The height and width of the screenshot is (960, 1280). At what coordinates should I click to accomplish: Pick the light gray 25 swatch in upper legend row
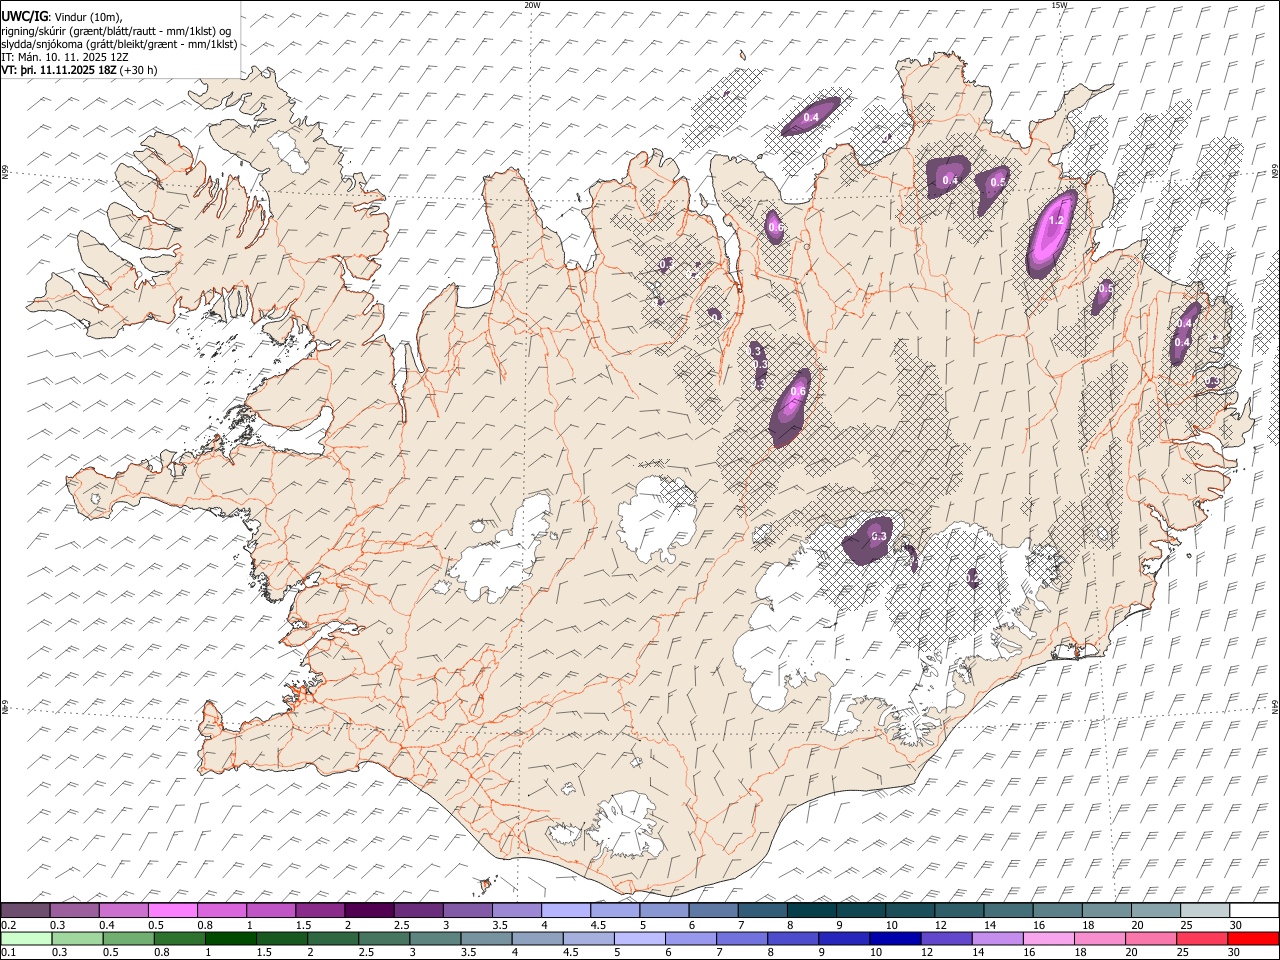1205,911
